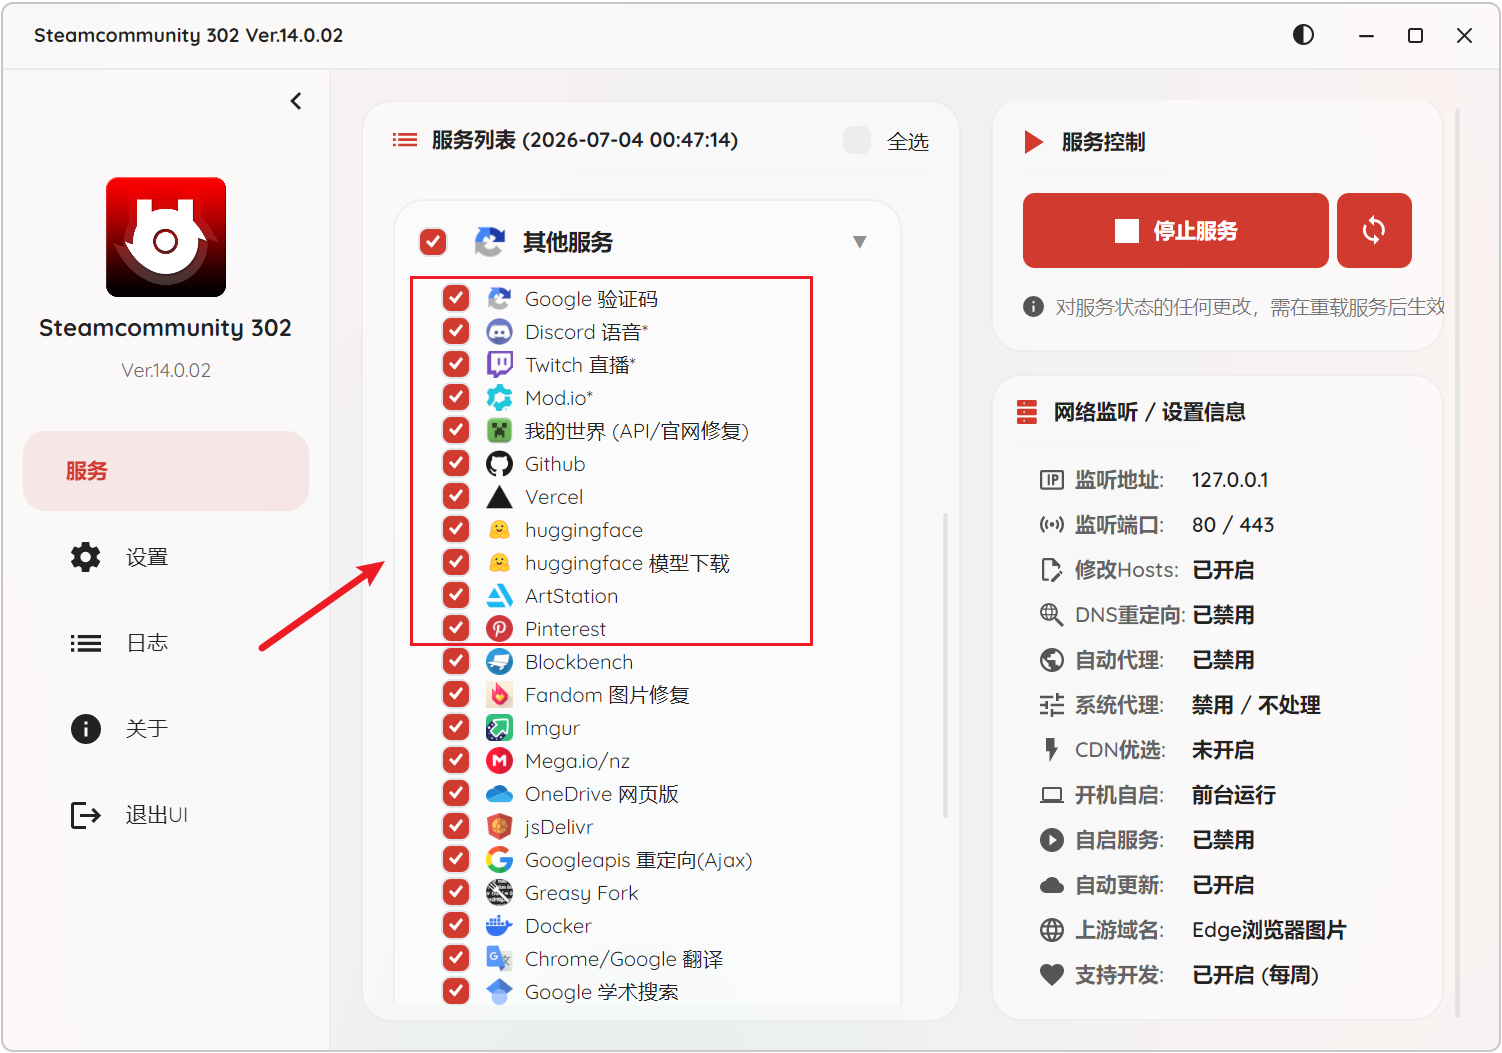1502x1053 pixels.
Task: Uncheck the Greasy Fork checkbox
Action: 456,892
